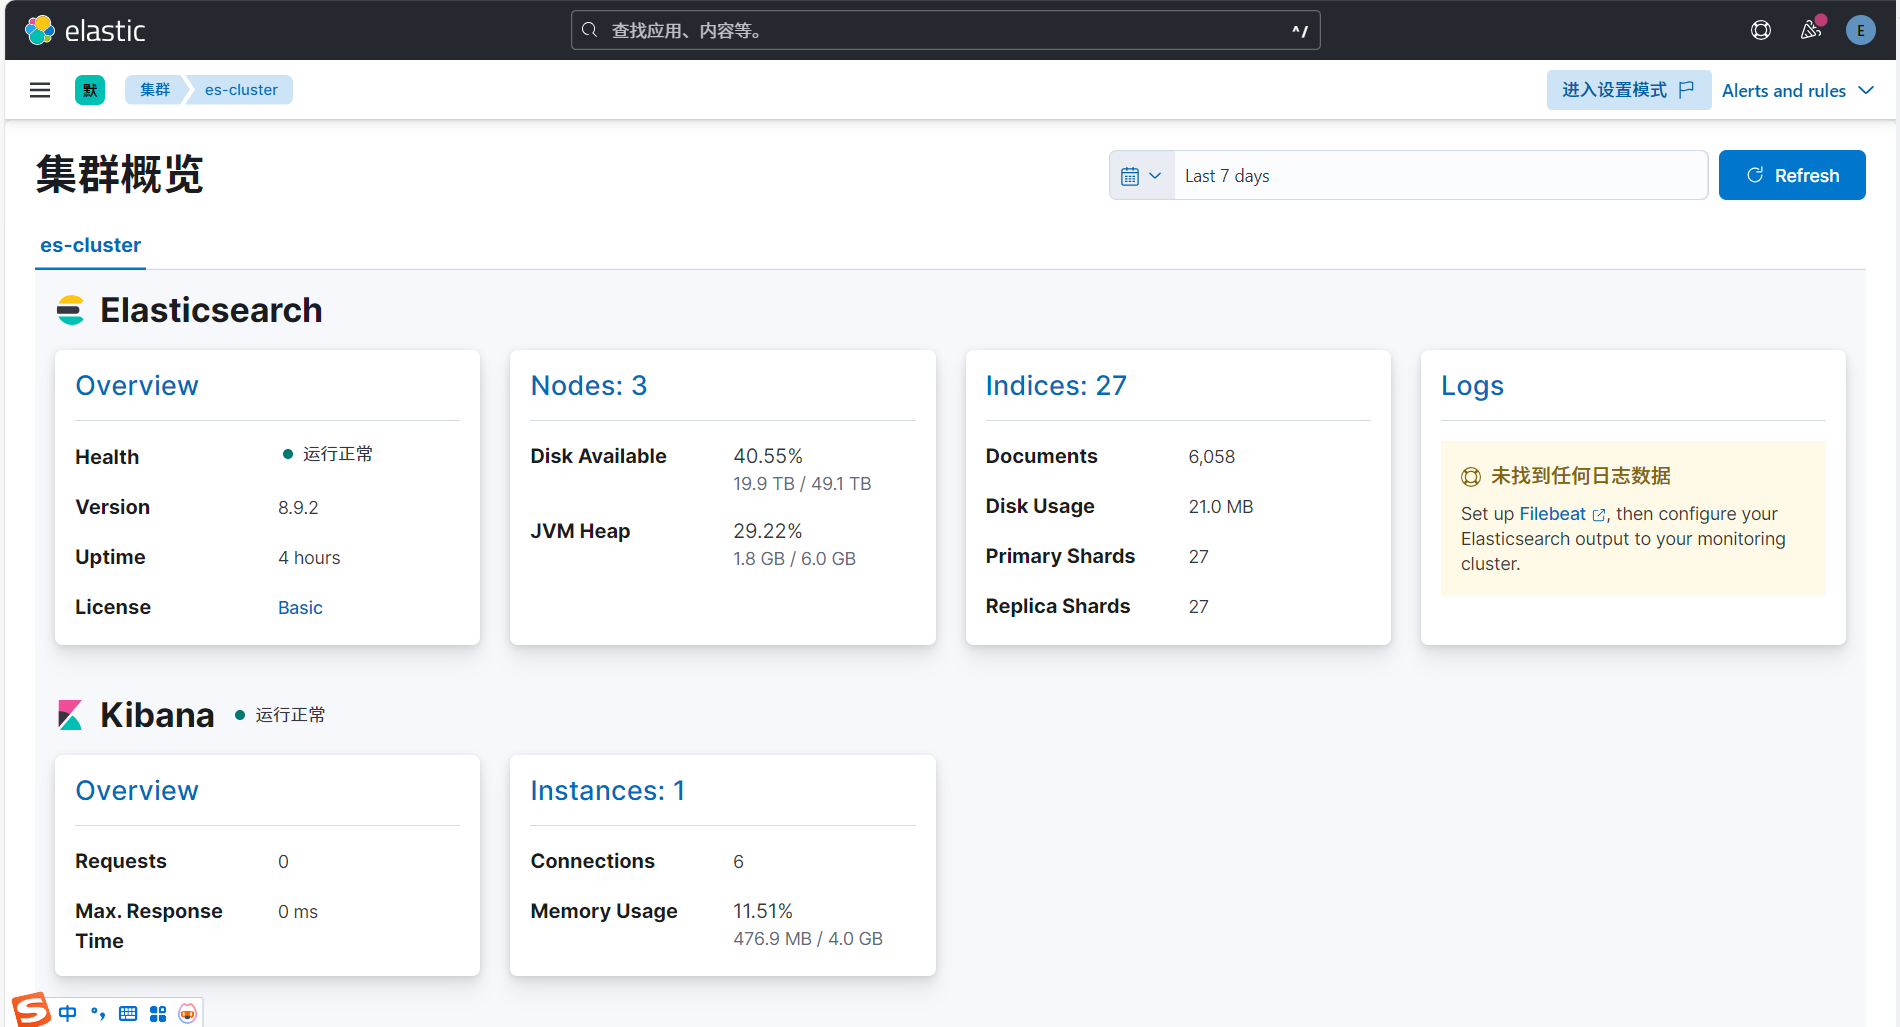Click the enter setup mode button
Screen dimensions: 1900x1027
[x=1628, y=90]
